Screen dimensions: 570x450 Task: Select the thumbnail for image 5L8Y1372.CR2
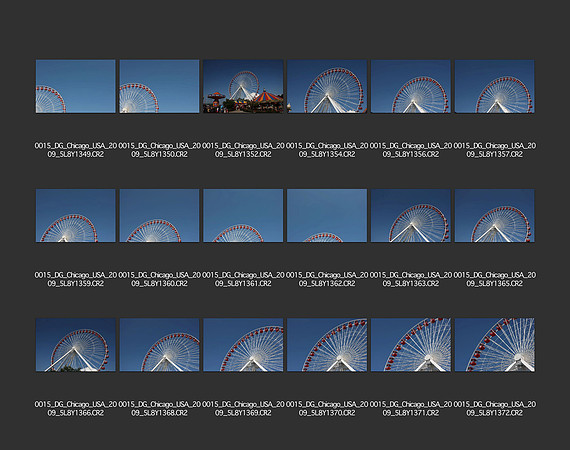click(x=494, y=345)
